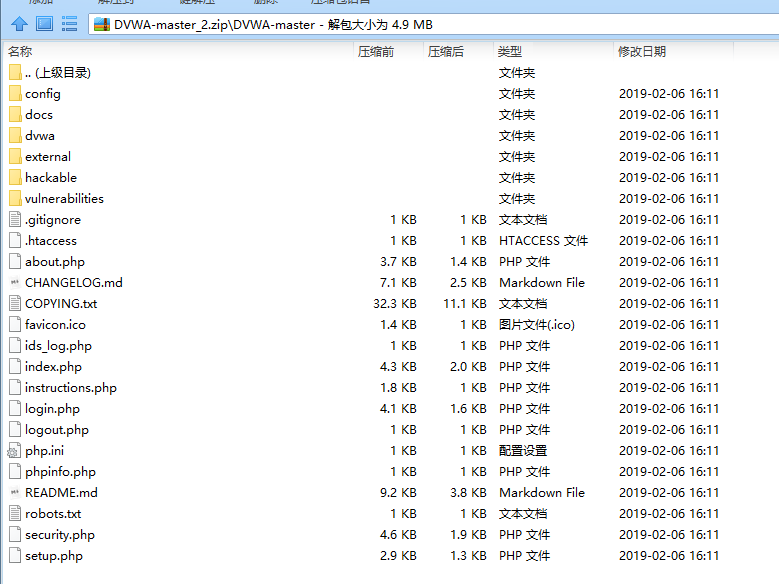This screenshot has height=584, width=779.
Task: Click the favicon.ico file icon
Action: [x=15, y=325]
